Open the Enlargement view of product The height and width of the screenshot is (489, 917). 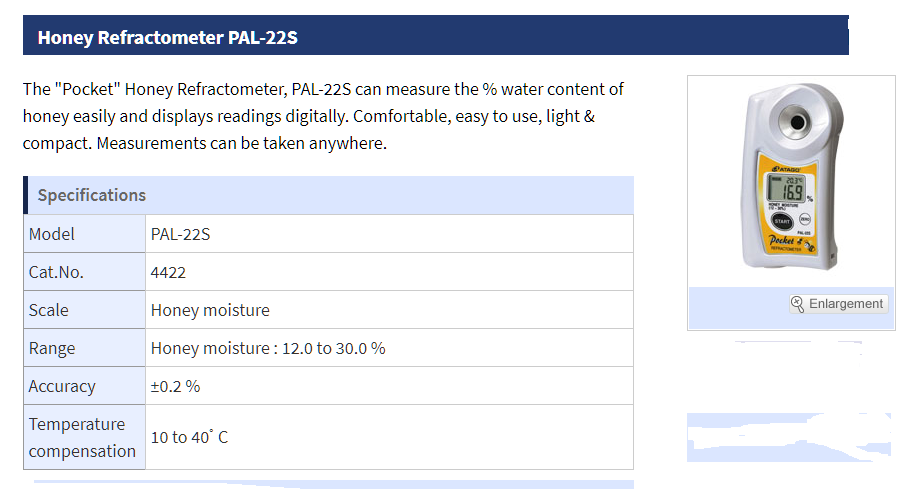838,304
